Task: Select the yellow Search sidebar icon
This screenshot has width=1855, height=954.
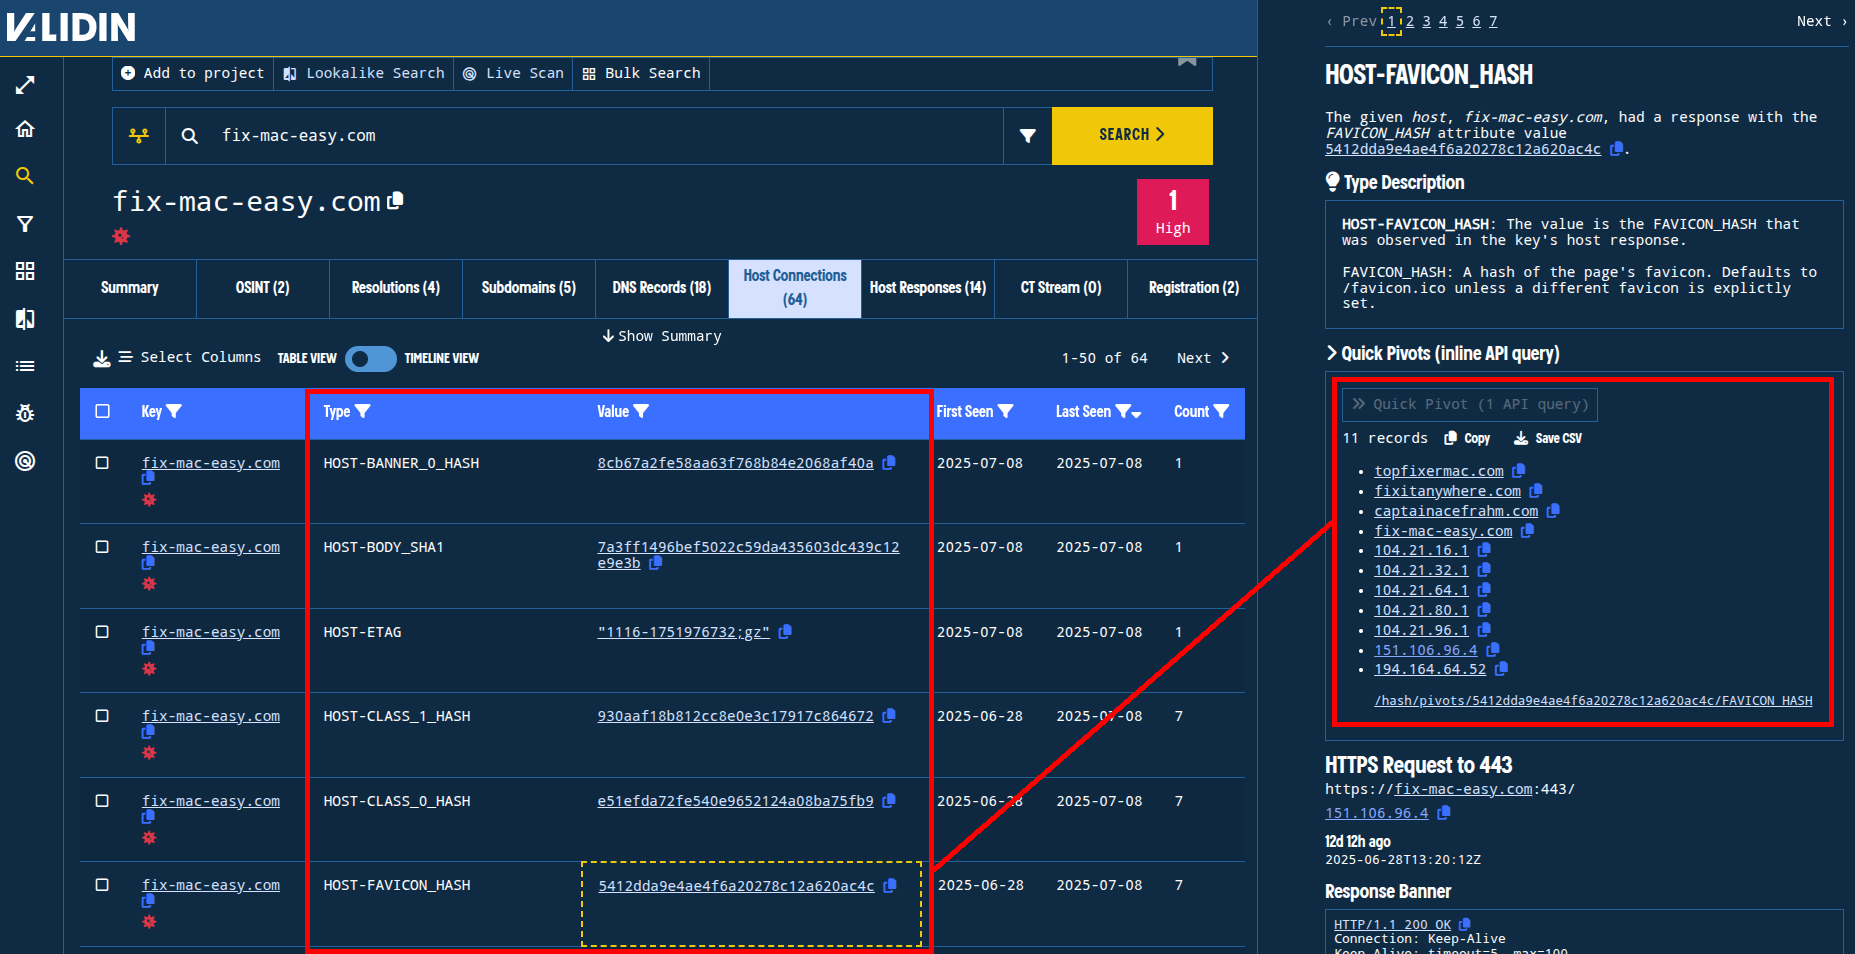Action: [x=25, y=176]
